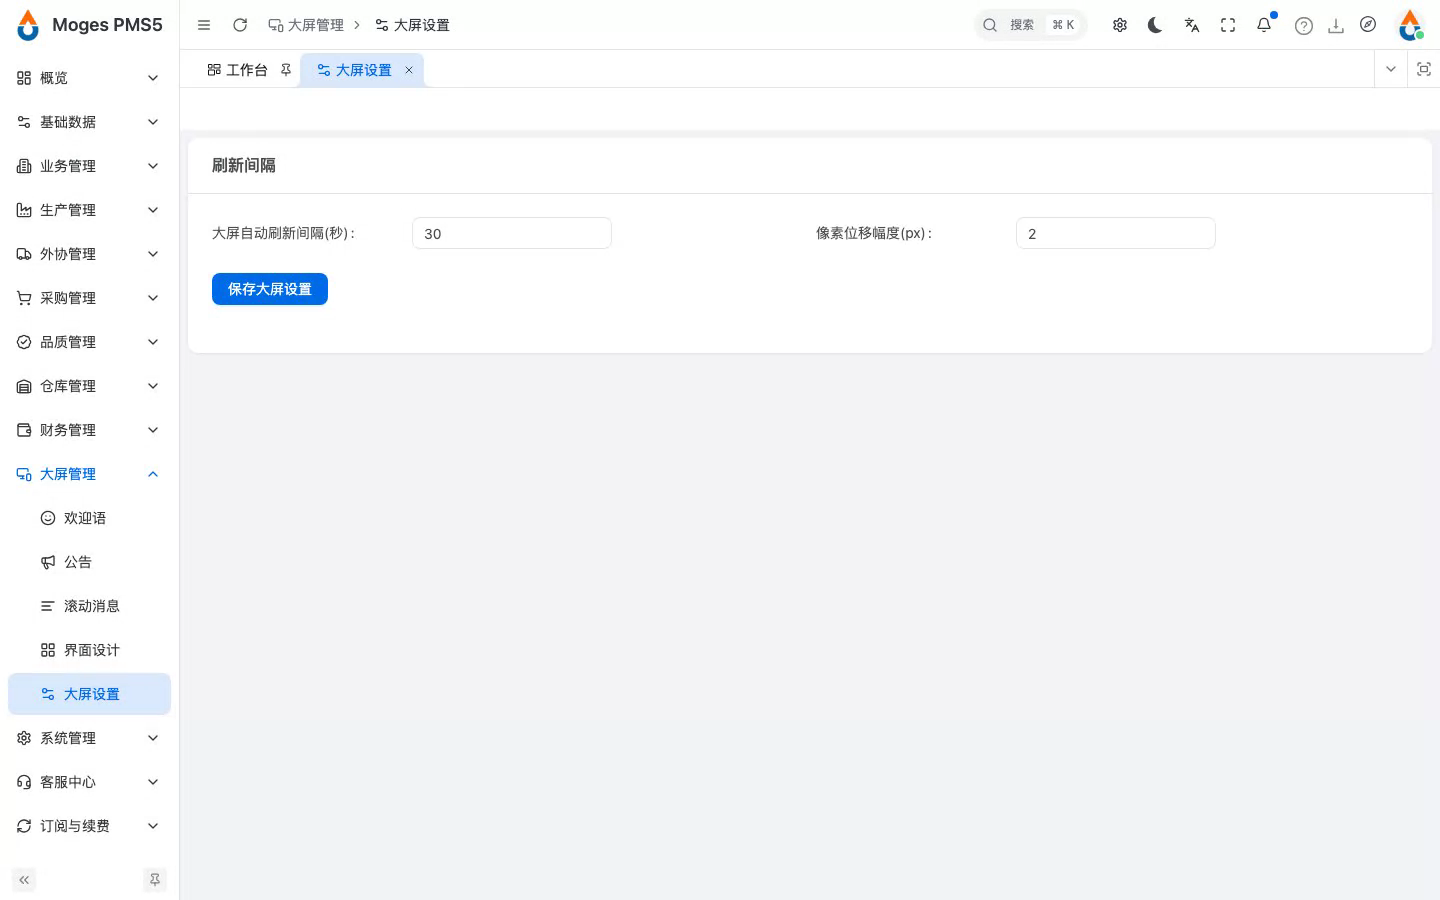
Task: Expand the 财务管理 menu
Action: (90, 430)
